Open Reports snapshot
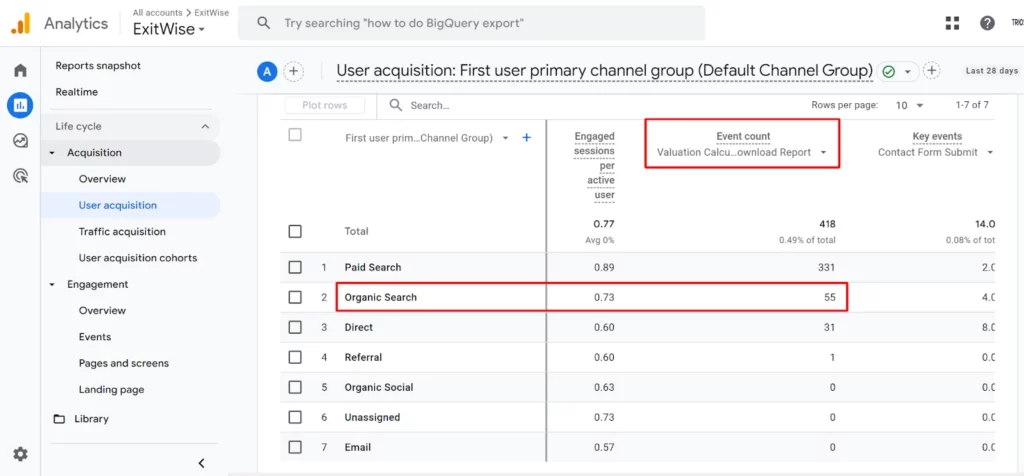 click(98, 65)
